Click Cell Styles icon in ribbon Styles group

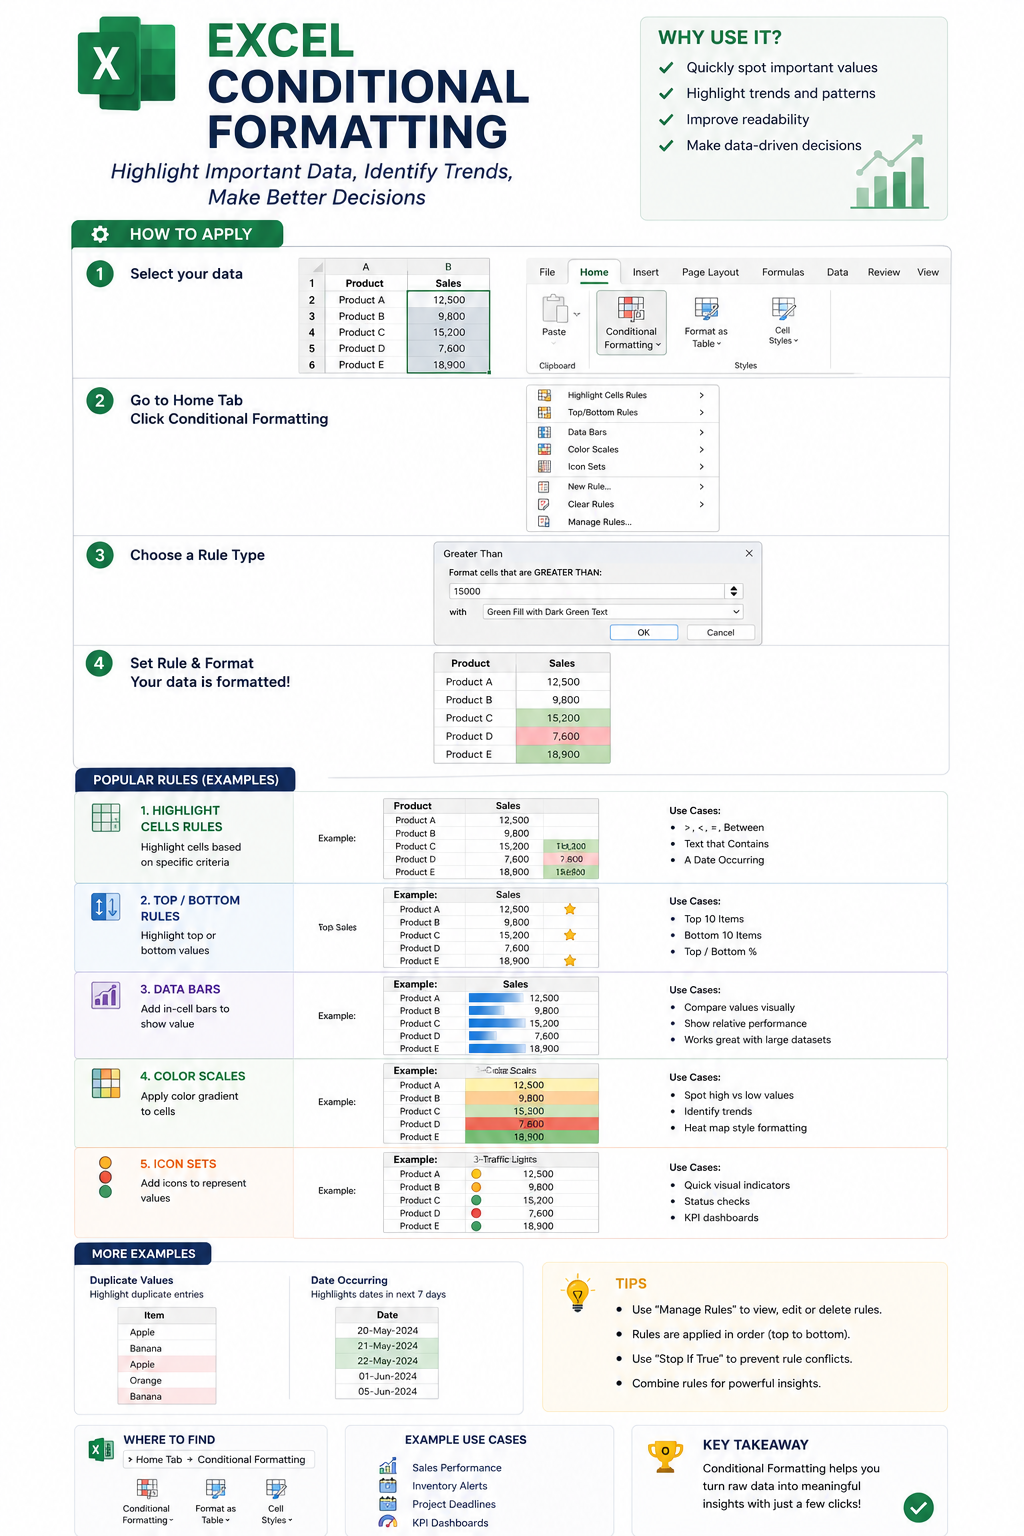click(x=783, y=308)
